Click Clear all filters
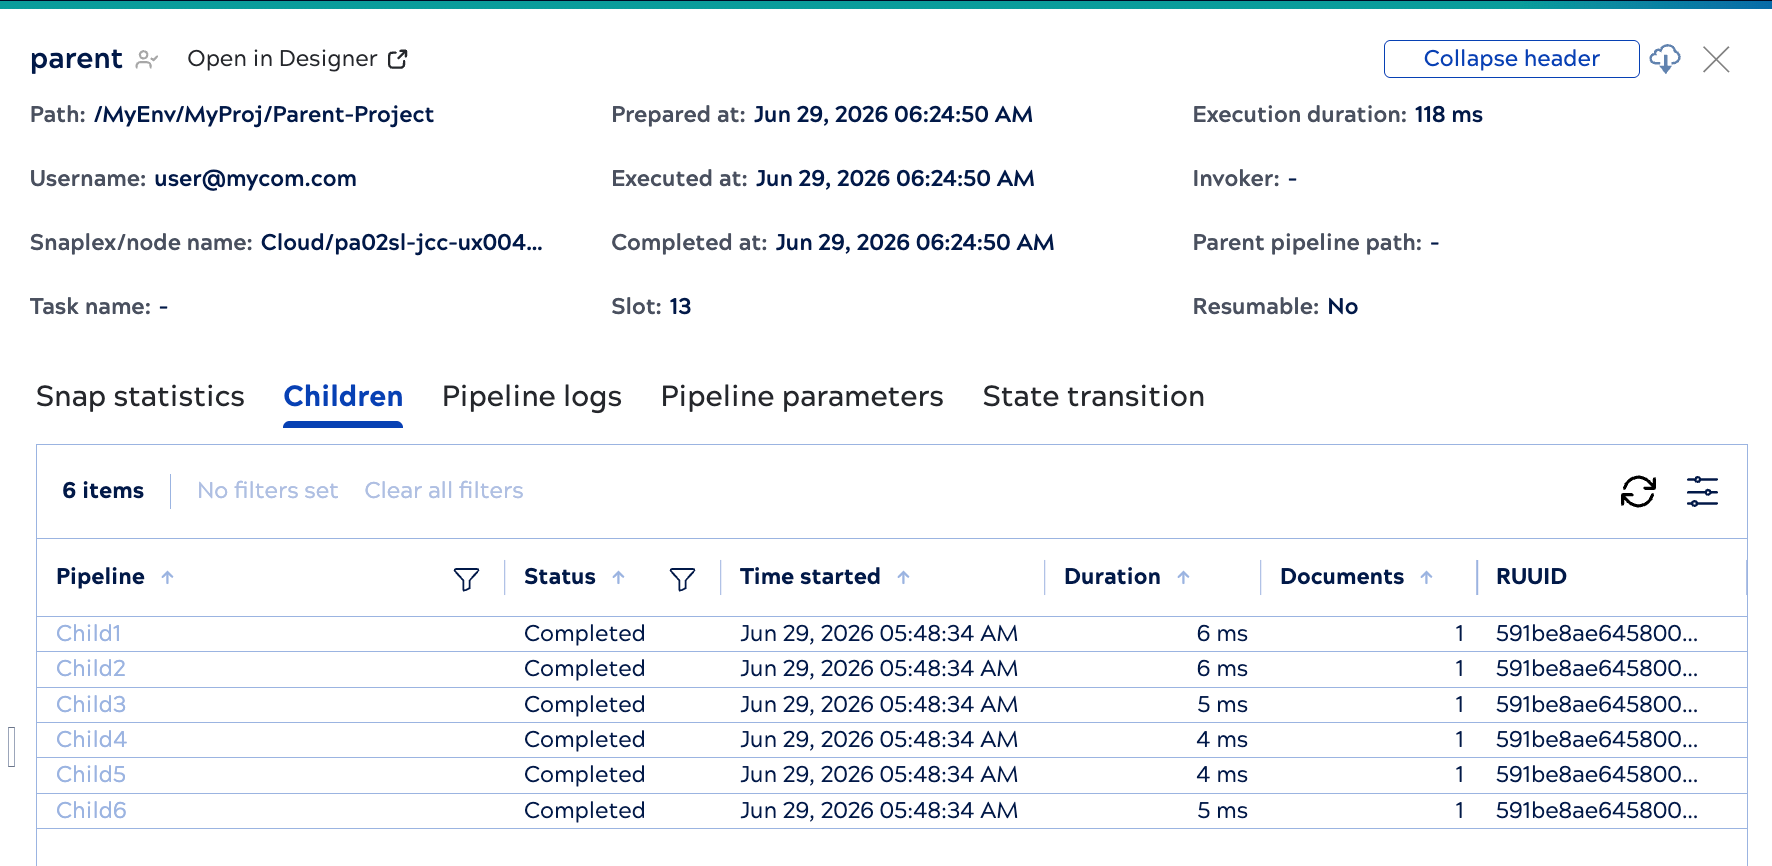The width and height of the screenshot is (1772, 866). tap(444, 490)
